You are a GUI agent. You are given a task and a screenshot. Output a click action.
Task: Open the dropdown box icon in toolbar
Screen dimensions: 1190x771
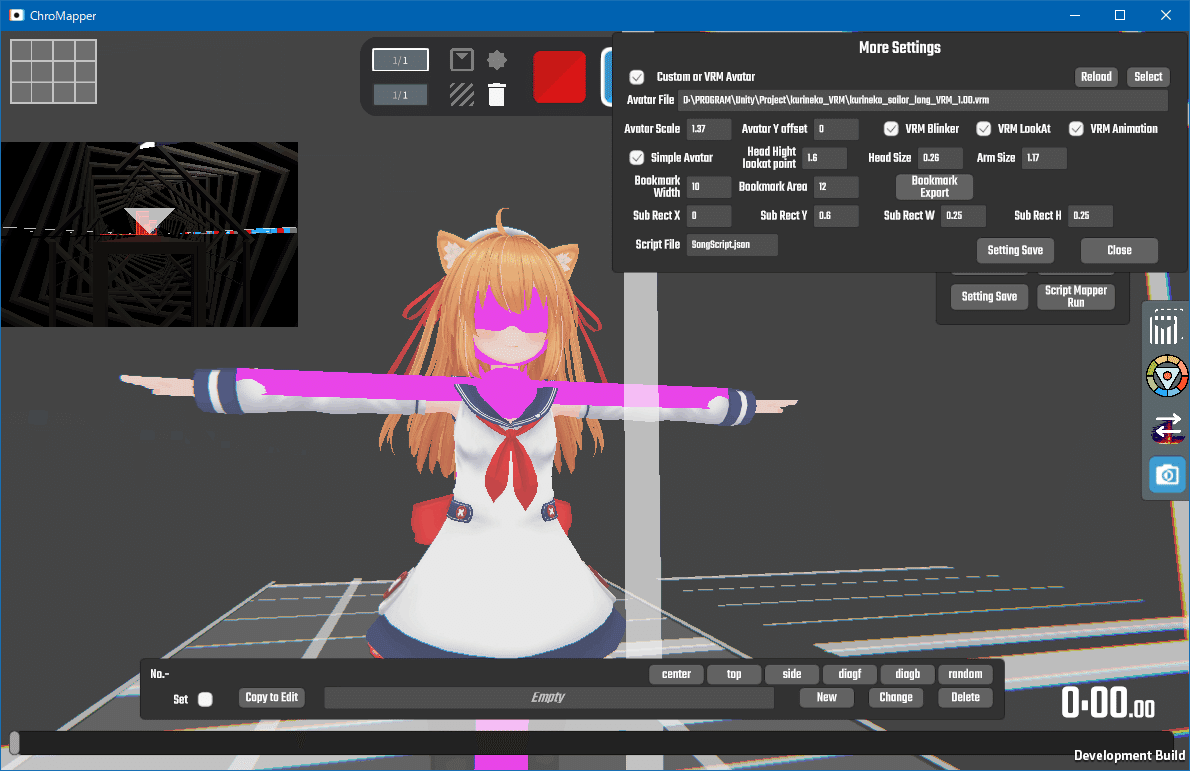coord(461,59)
